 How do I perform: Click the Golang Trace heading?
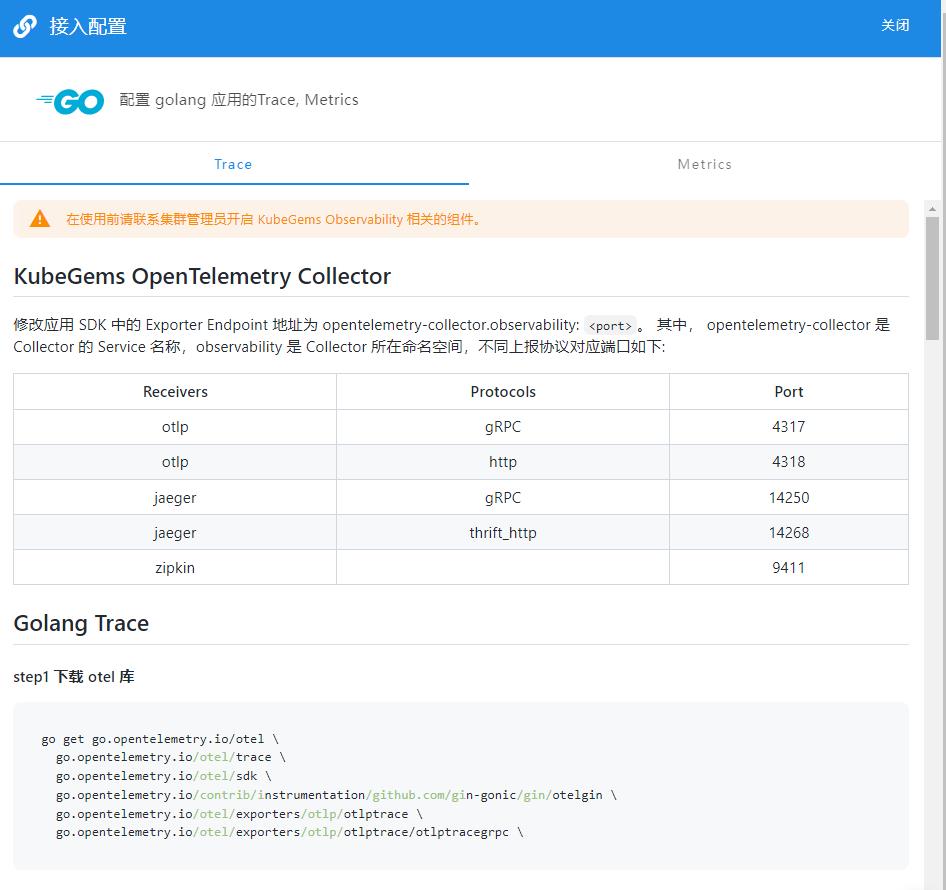click(x=81, y=623)
